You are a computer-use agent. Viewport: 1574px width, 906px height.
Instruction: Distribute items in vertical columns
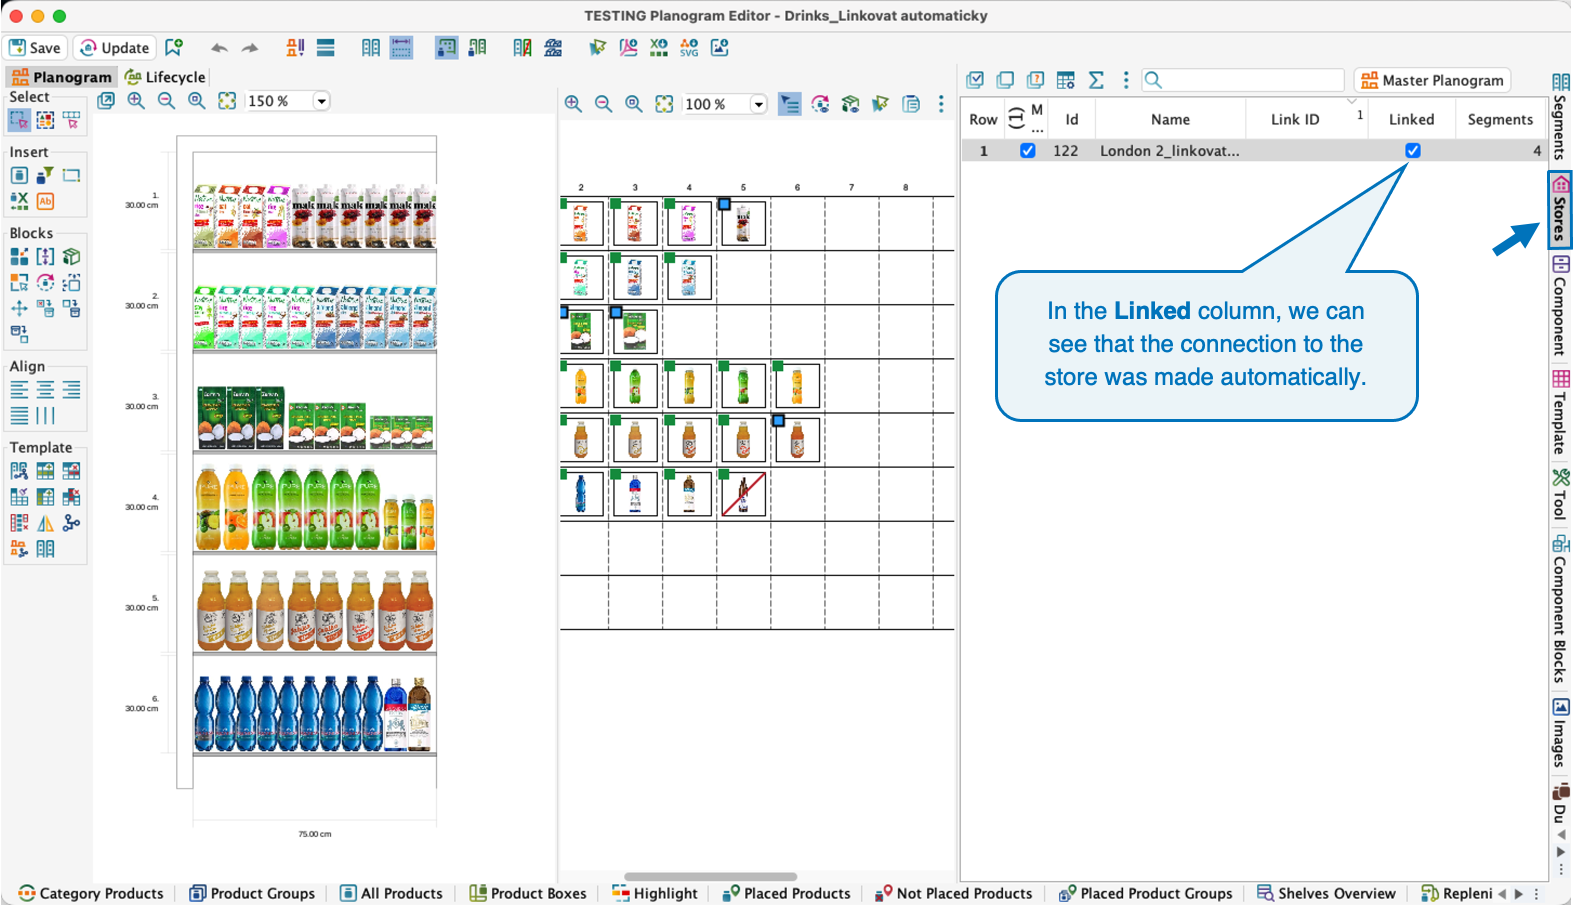point(45,415)
